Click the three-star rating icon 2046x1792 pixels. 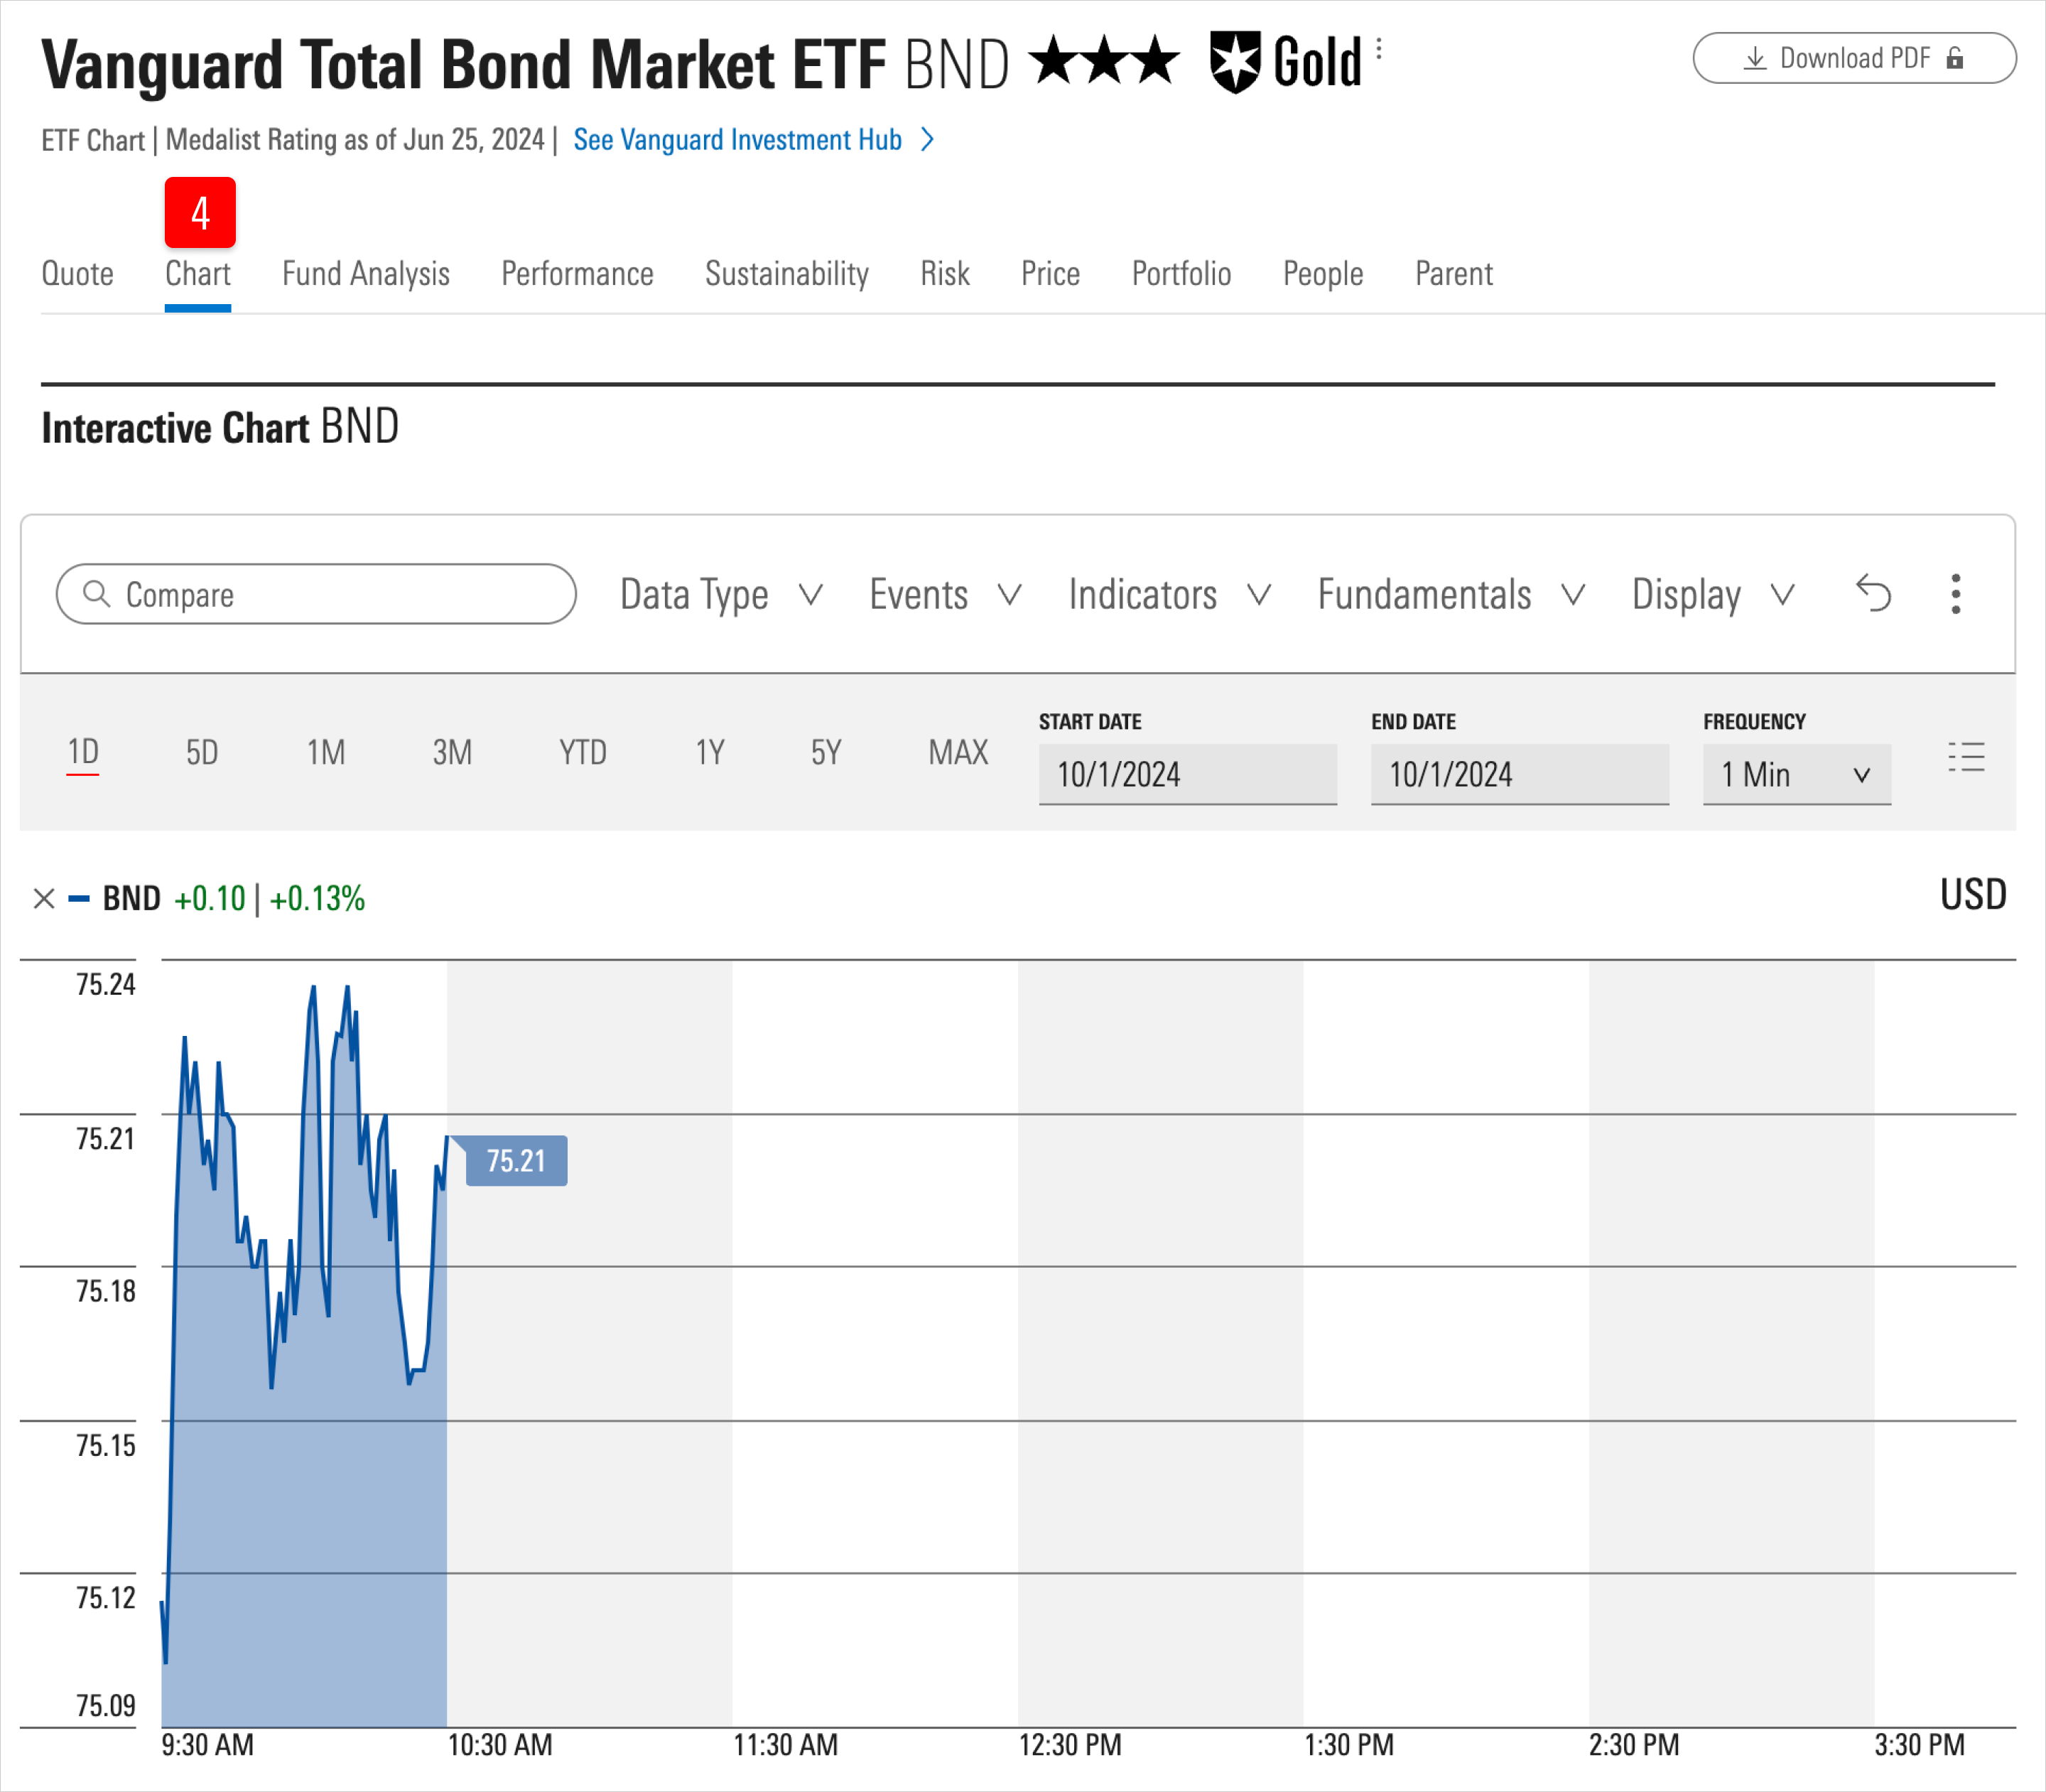[1104, 60]
